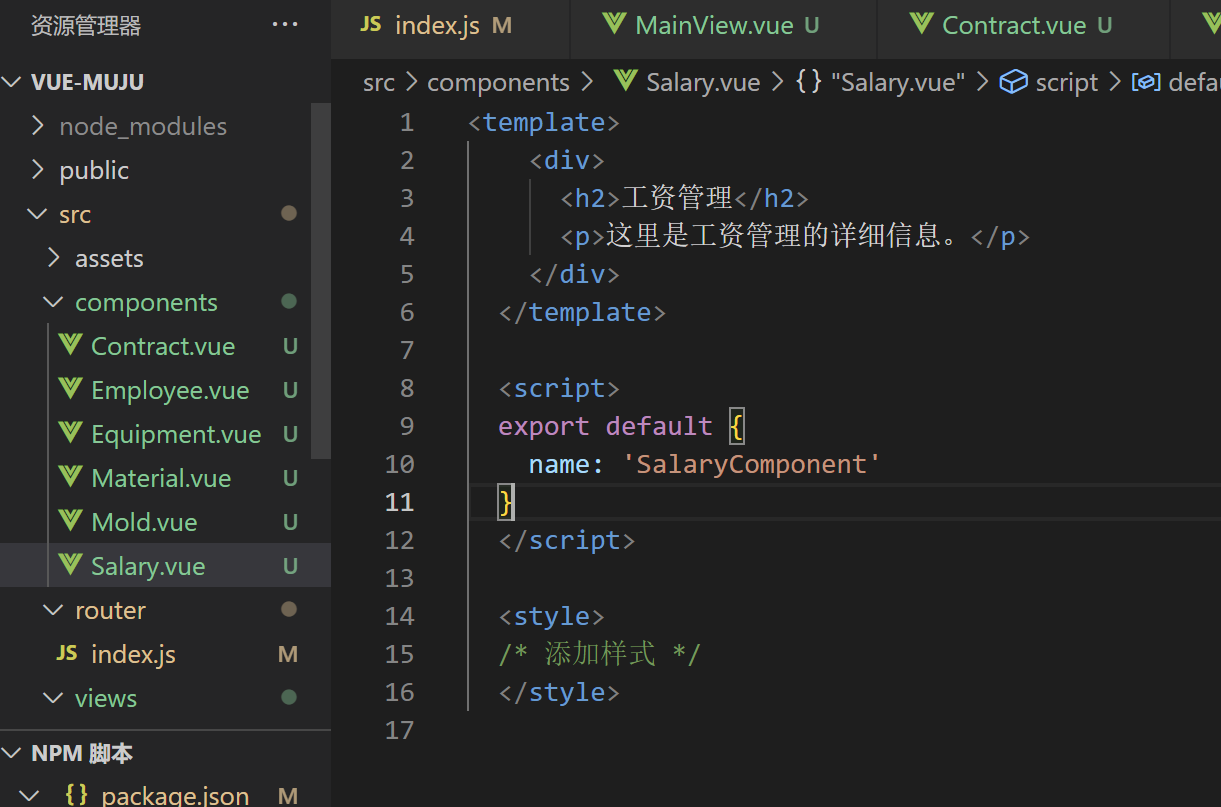Screen dimensions: 1221x807
Task: Click the JS icon on index.js tab
Action: coord(371,25)
